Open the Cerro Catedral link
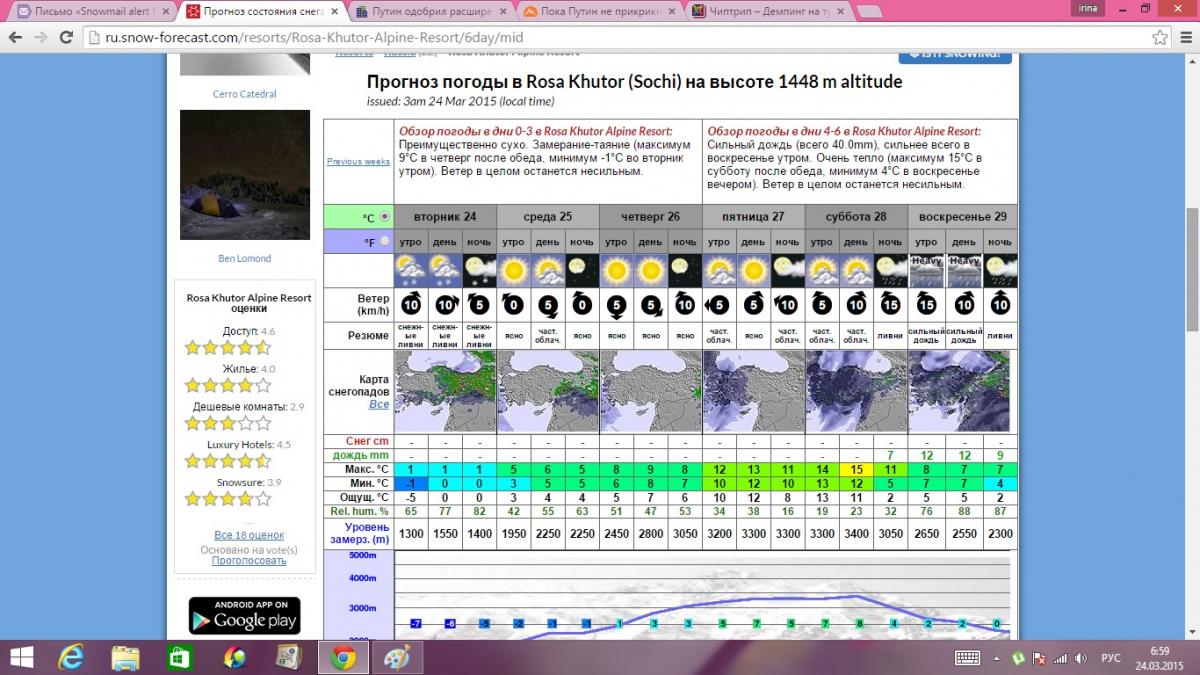Viewport: 1200px width, 675px height. (245, 94)
